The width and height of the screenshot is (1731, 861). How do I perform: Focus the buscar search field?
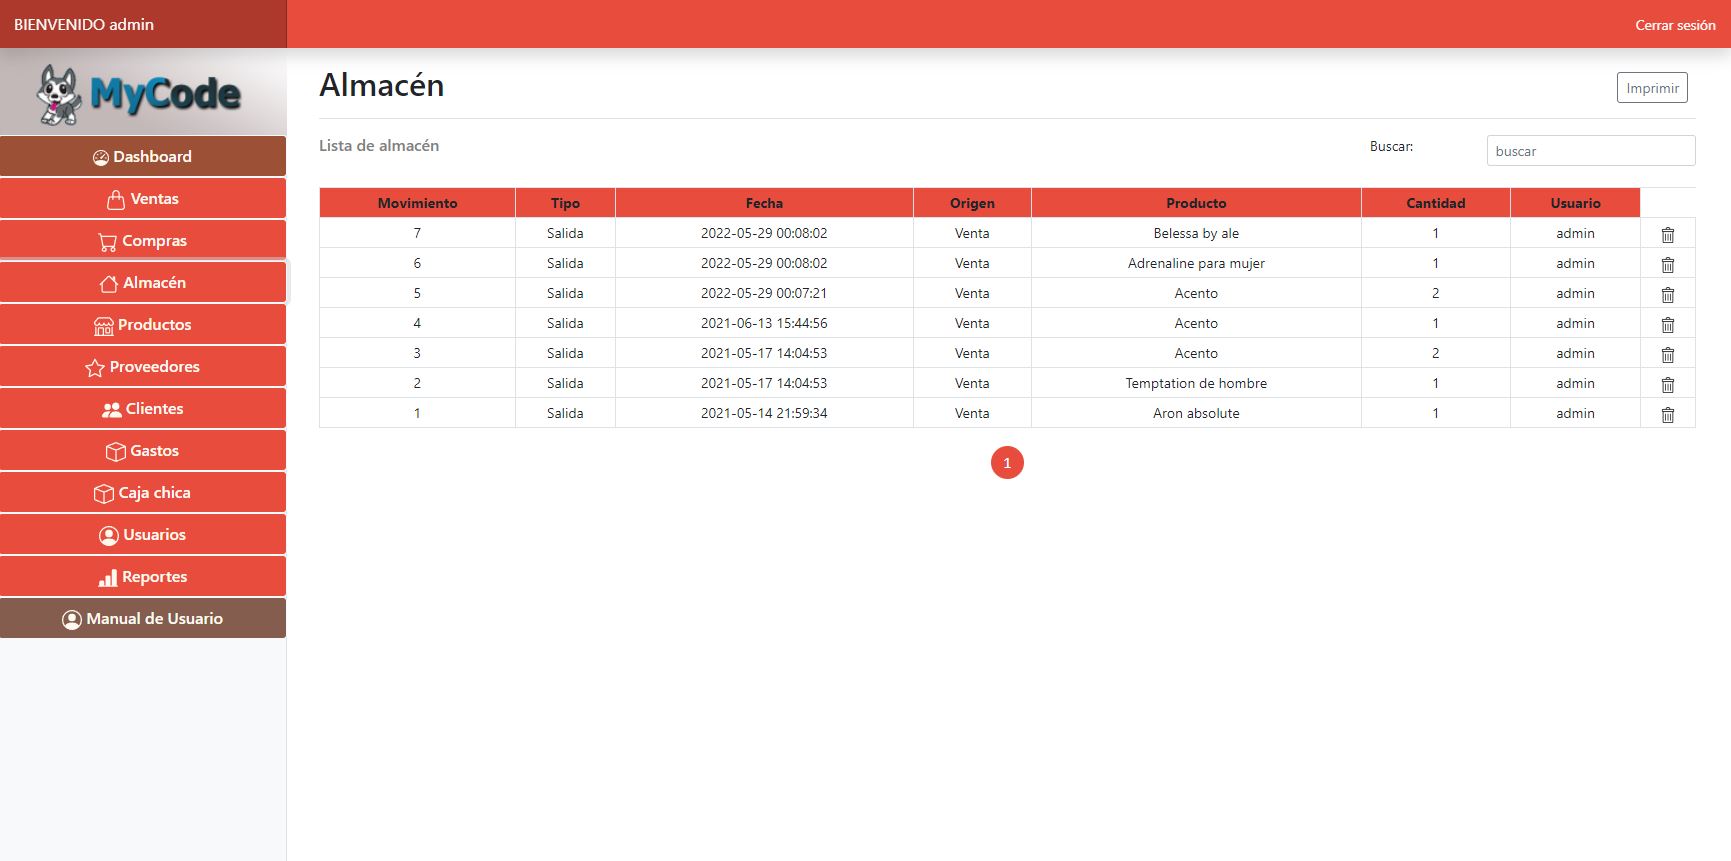1590,151
